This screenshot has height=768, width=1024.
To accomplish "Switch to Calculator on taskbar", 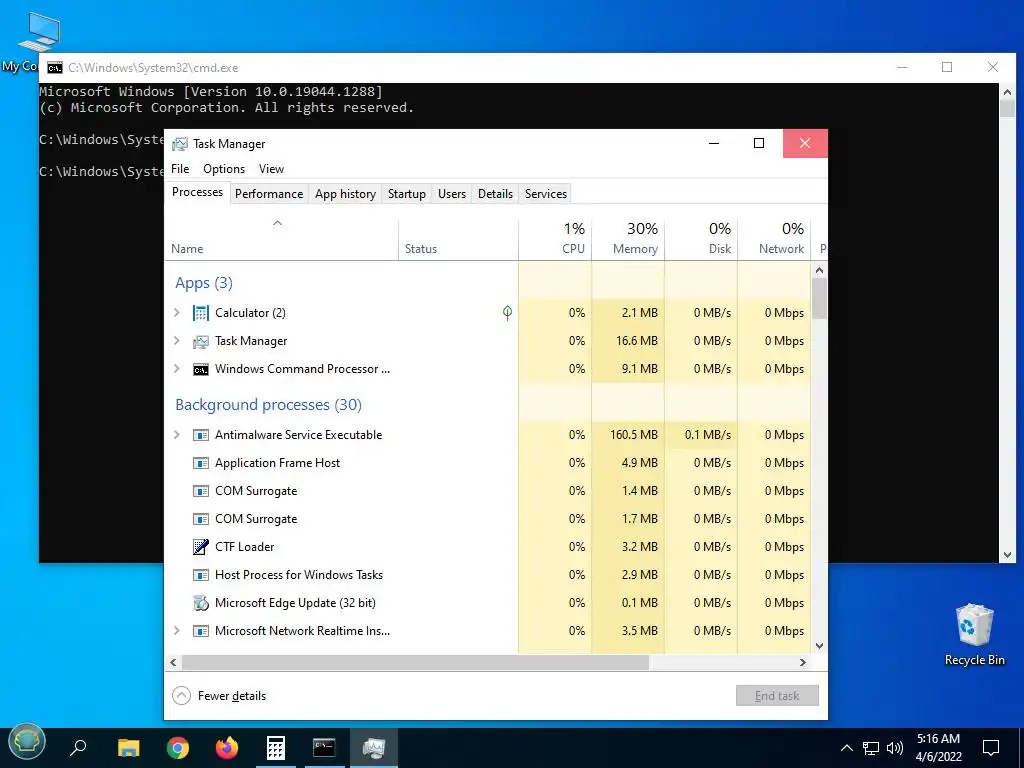I will 276,748.
